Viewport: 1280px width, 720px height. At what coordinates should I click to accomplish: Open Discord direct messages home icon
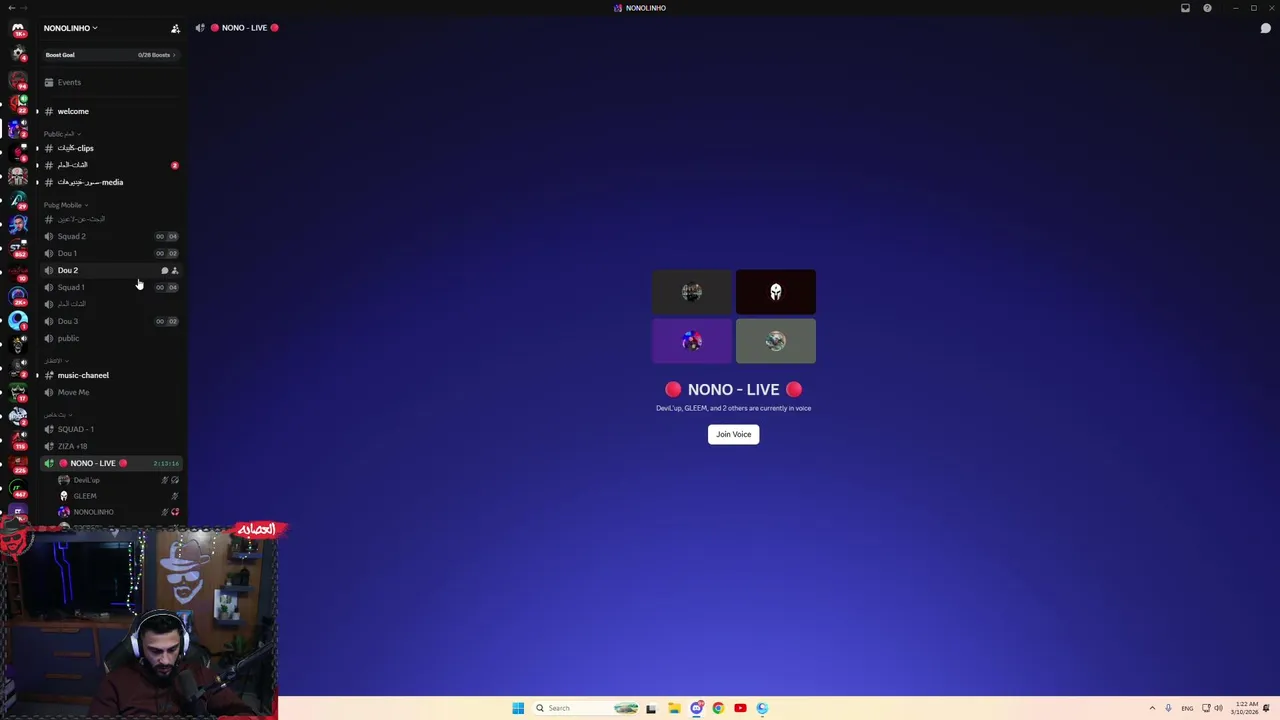click(18, 30)
